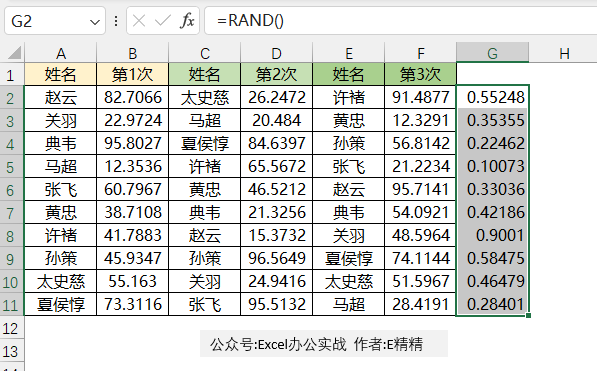Select column H header
597x371 pixels.
click(564, 53)
